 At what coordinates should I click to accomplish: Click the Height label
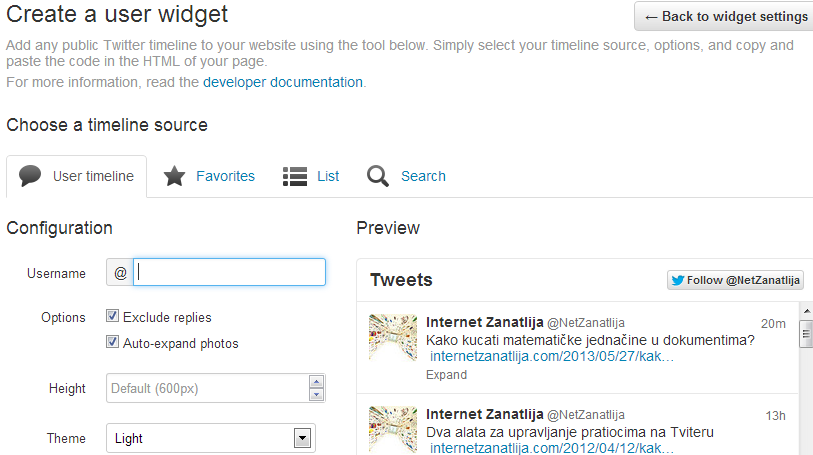coord(67,388)
